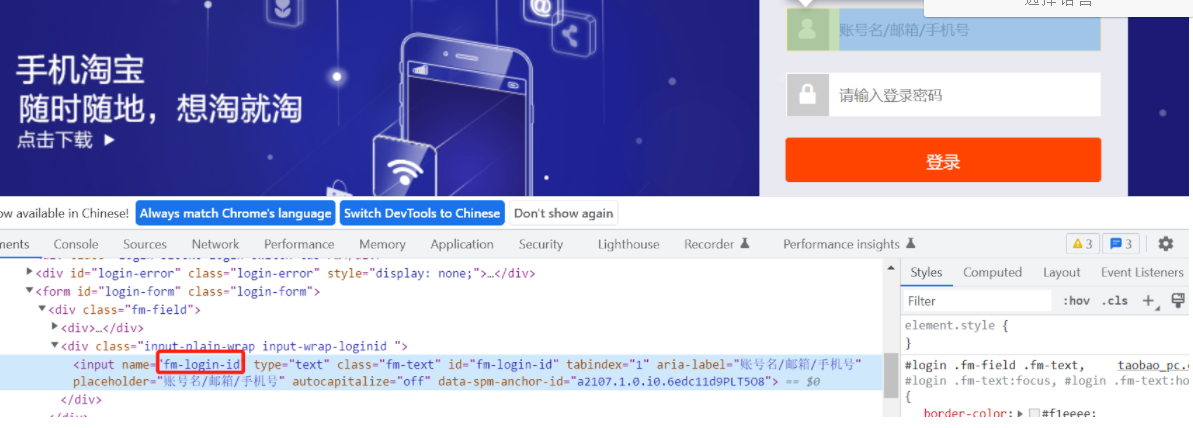Viewport: 1193px width, 428px height.
Task: Click the element.style { rule
Action: coord(956,325)
